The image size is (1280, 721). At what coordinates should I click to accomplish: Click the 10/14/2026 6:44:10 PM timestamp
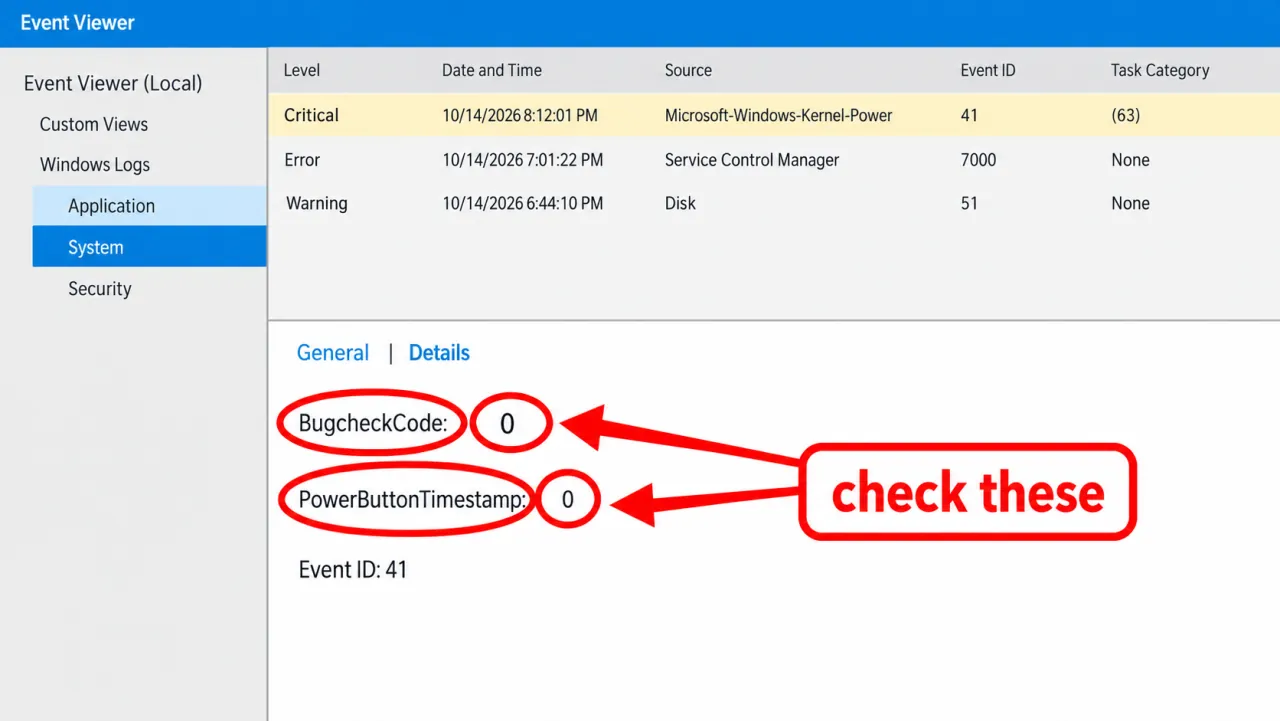(523, 203)
